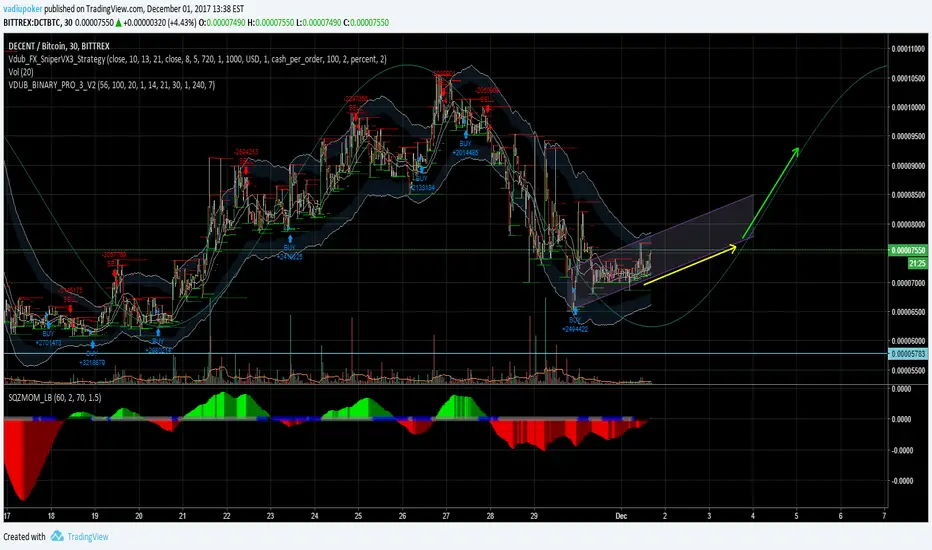932x550 pixels.
Task: Click the BUY +2494422 signal marker
Action: point(575,320)
